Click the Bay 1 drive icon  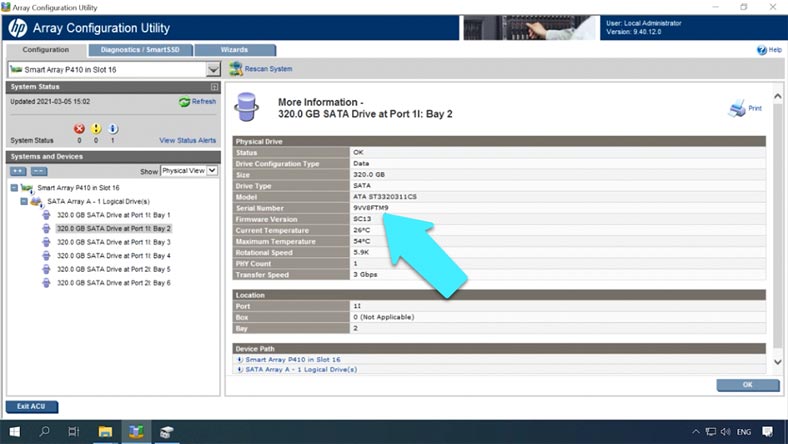[46, 215]
